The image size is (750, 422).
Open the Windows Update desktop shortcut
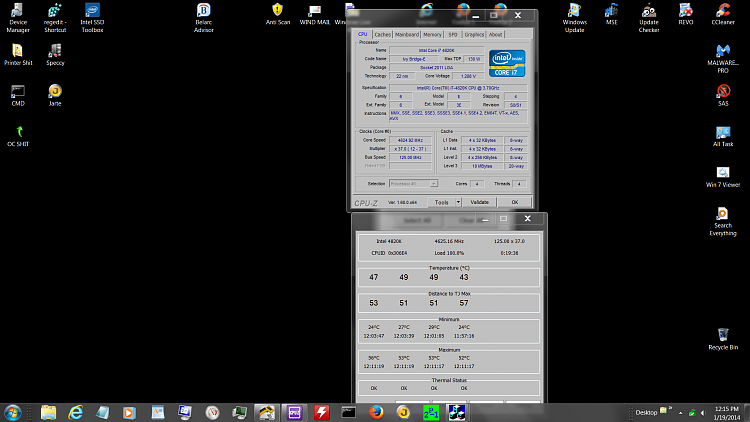574,18
